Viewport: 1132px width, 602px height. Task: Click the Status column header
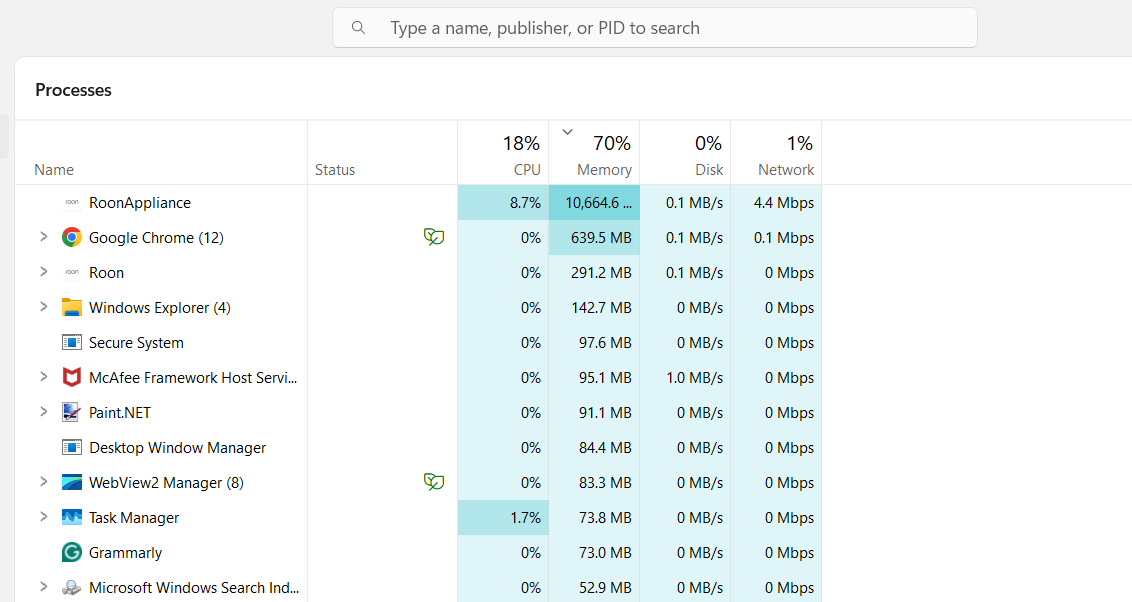[x=335, y=170]
